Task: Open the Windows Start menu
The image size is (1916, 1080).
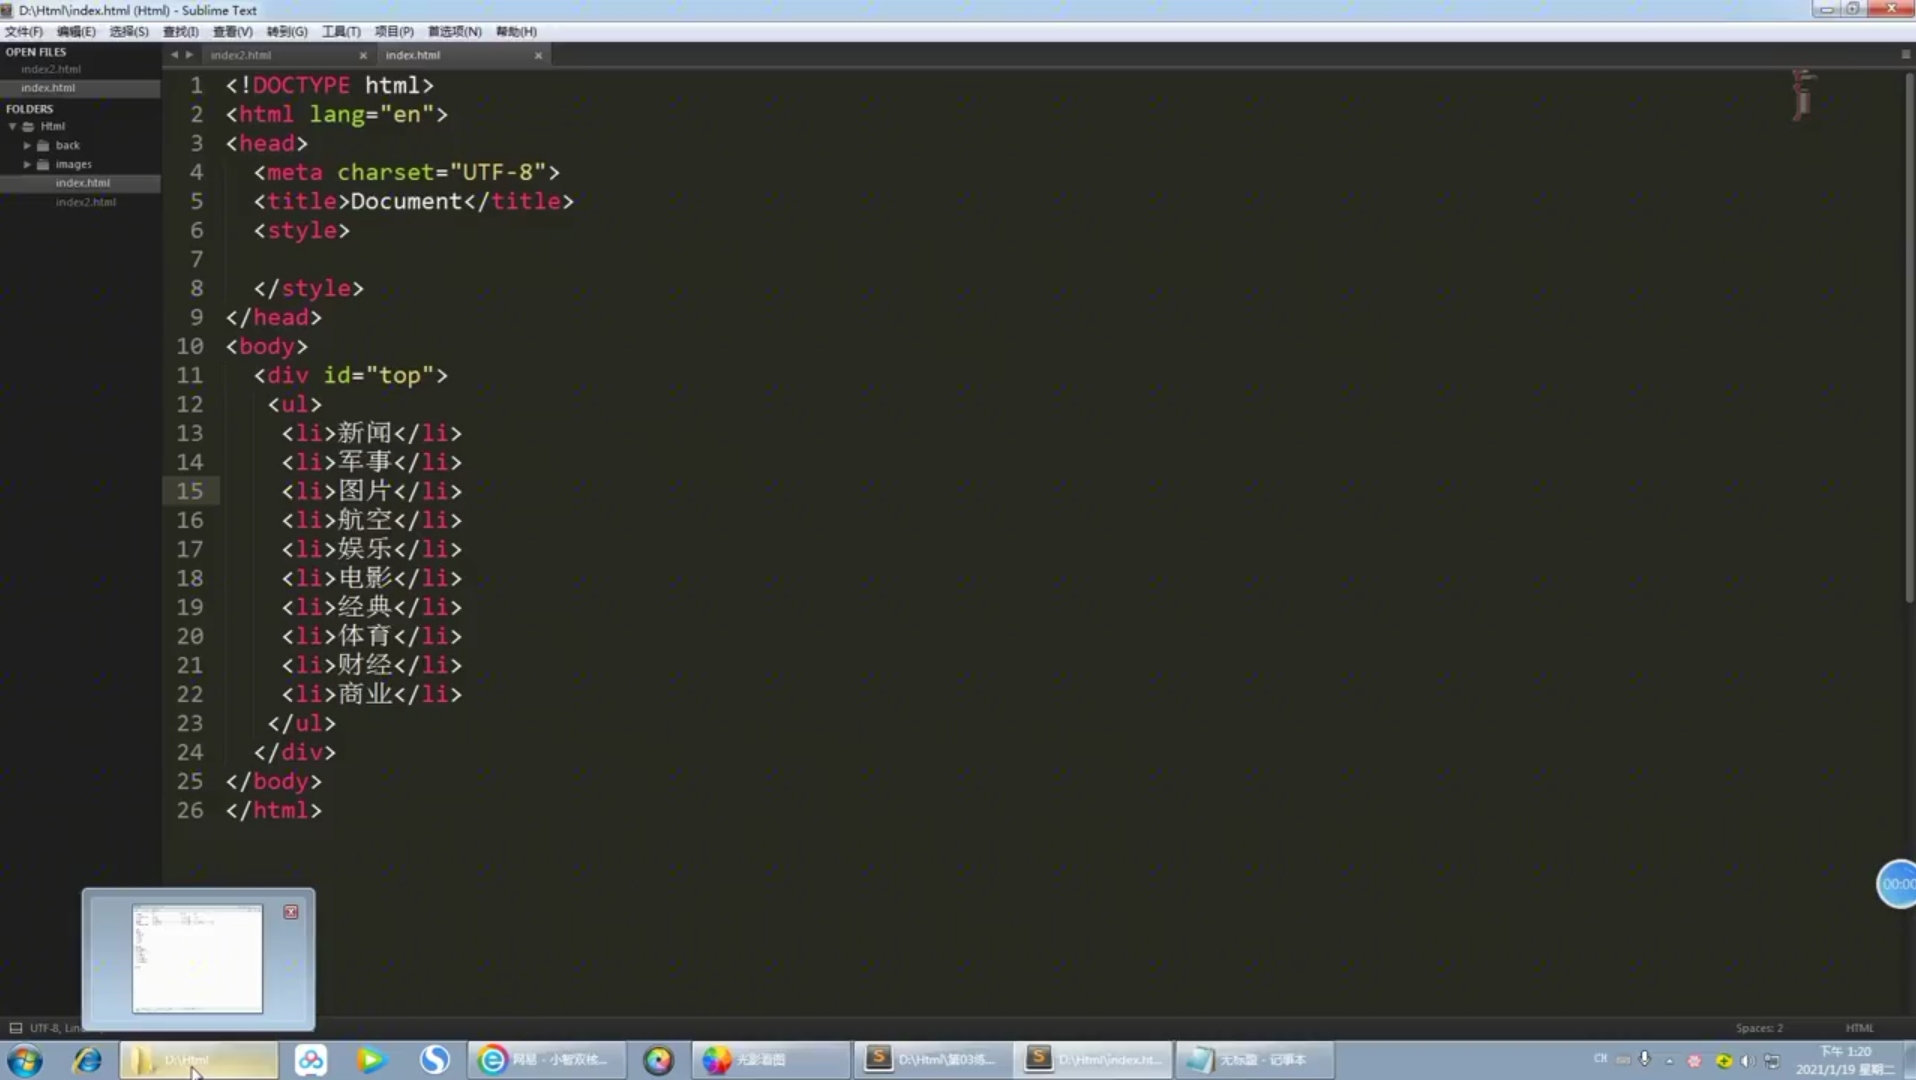Action: click(25, 1060)
